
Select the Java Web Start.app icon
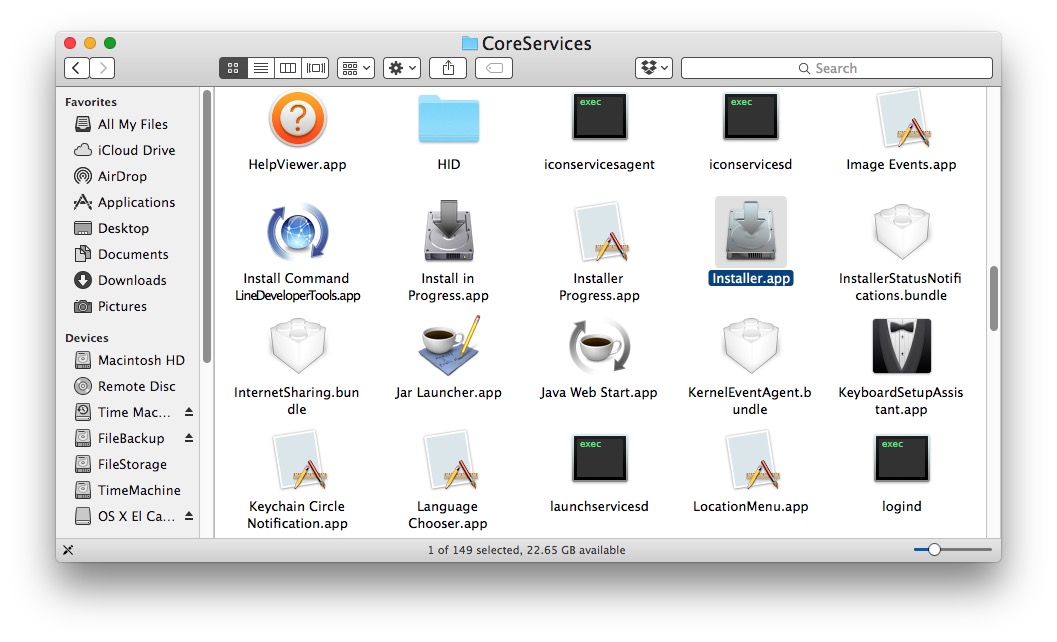pos(598,346)
